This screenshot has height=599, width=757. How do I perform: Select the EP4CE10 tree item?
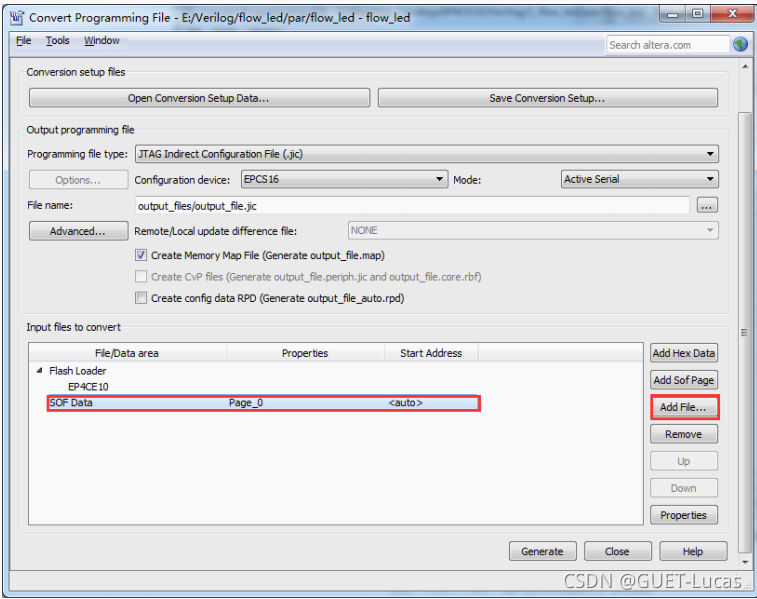[x=88, y=387]
